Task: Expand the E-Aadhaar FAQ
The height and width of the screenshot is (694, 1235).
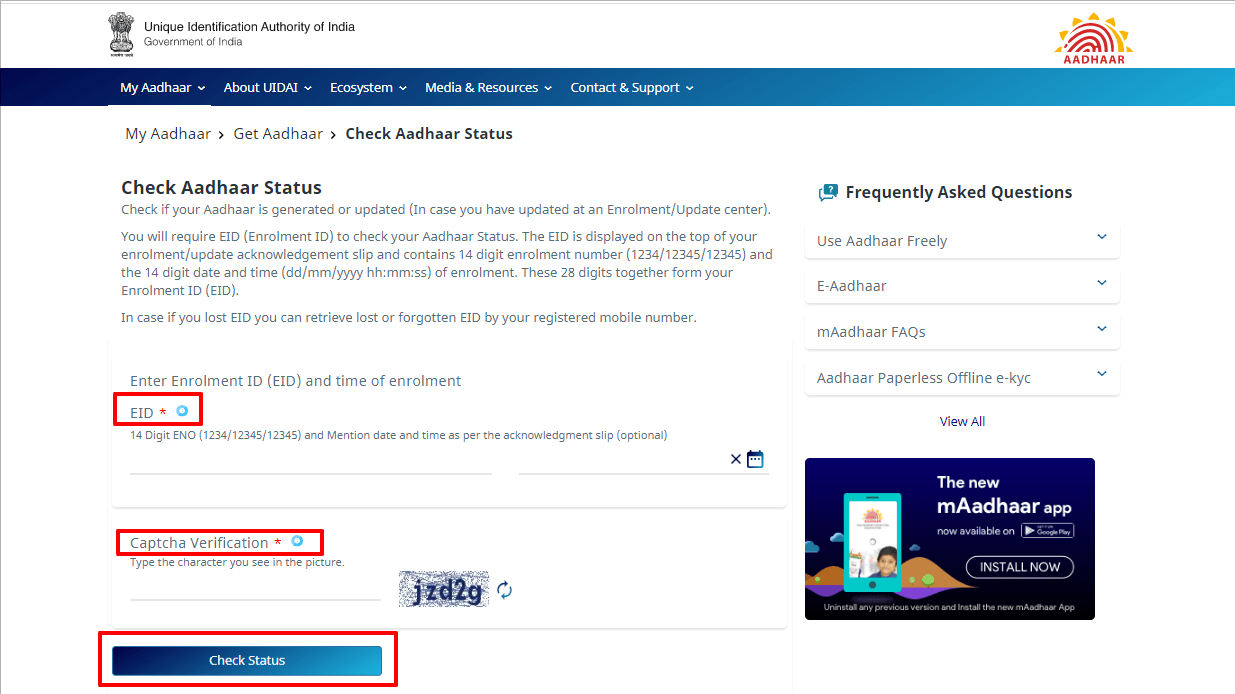Action: tap(962, 285)
